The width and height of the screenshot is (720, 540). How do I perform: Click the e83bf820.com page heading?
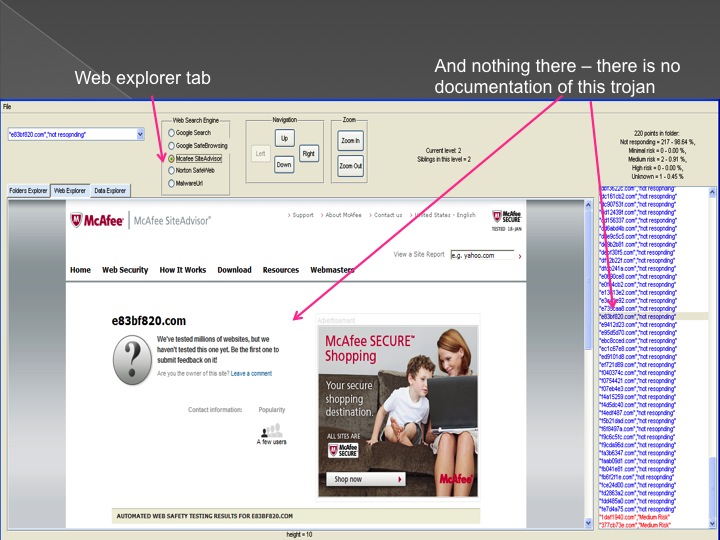tap(149, 321)
